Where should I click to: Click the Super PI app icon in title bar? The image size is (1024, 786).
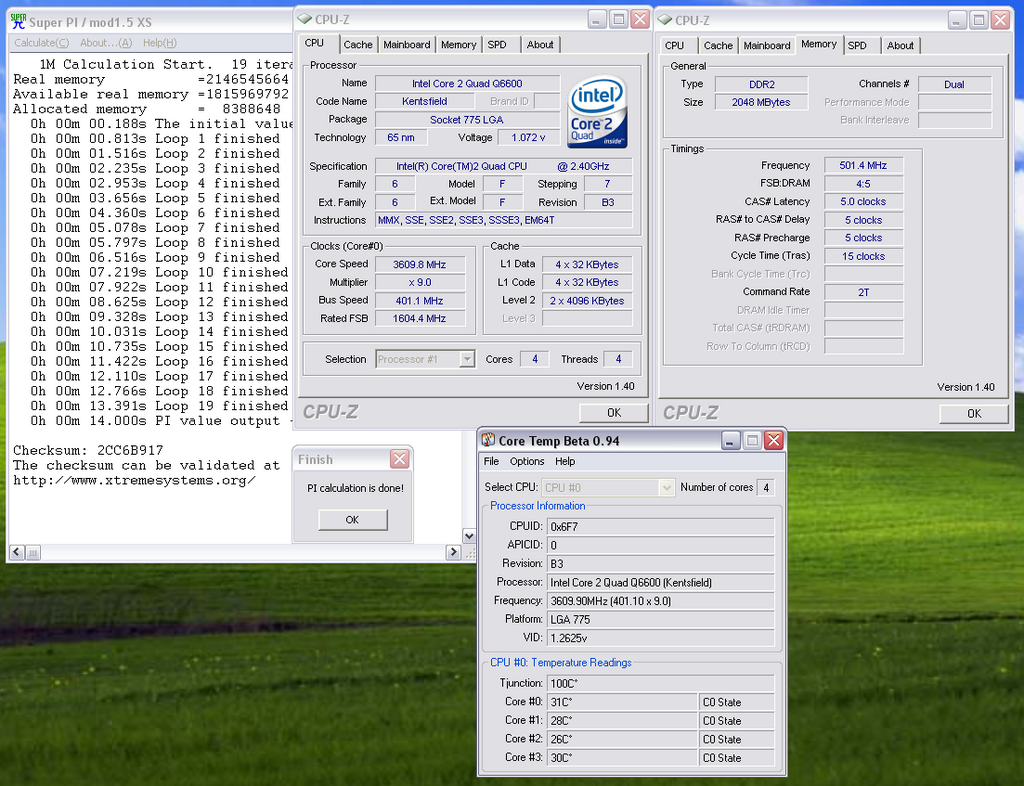[x=18, y=22]
